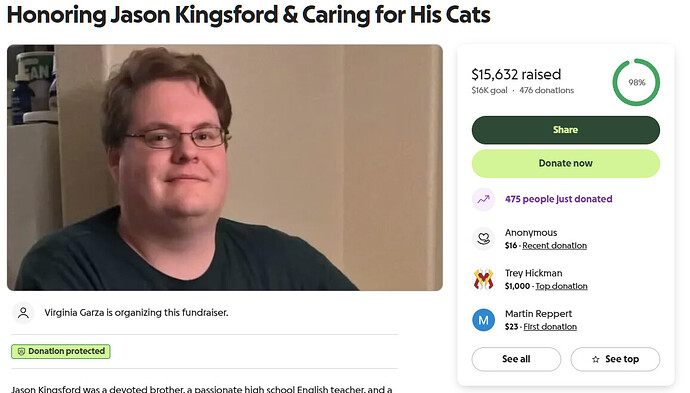This screenshot has width=690, height=393.
Task: Open the Share button
Action: tap(565, 130)
